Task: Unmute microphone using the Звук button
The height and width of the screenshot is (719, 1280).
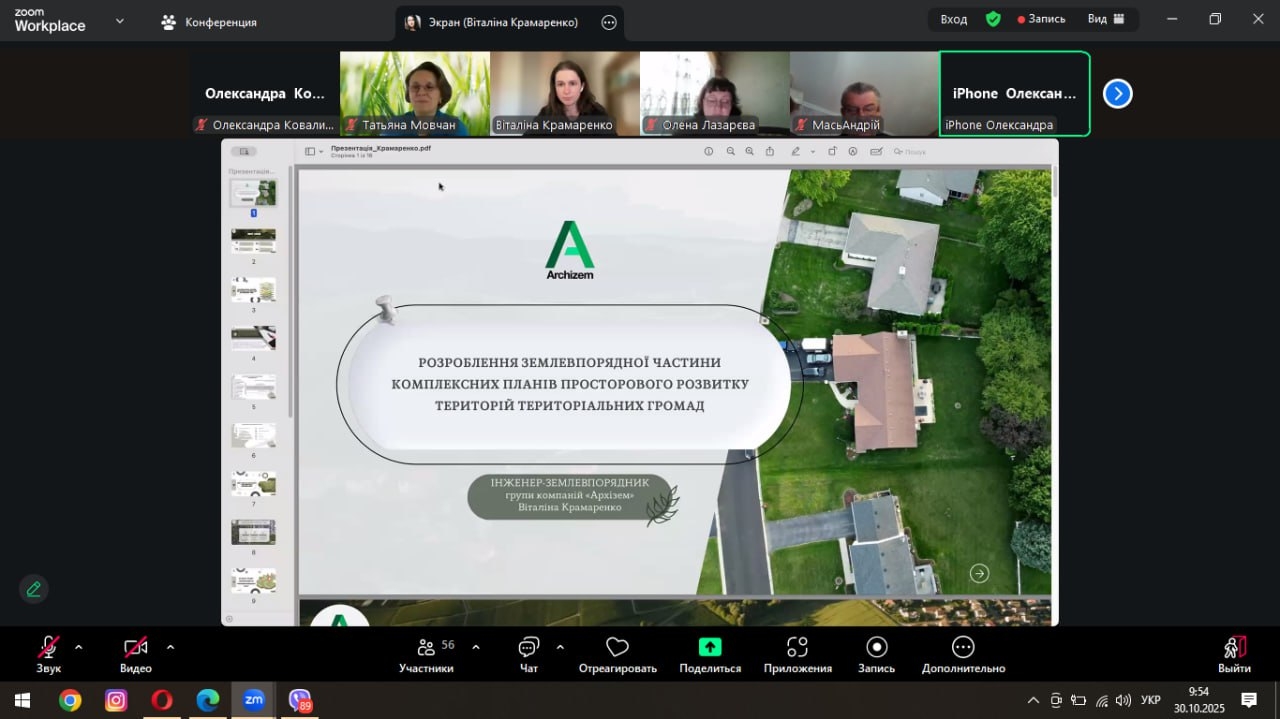Action: [x=48, y=648]
